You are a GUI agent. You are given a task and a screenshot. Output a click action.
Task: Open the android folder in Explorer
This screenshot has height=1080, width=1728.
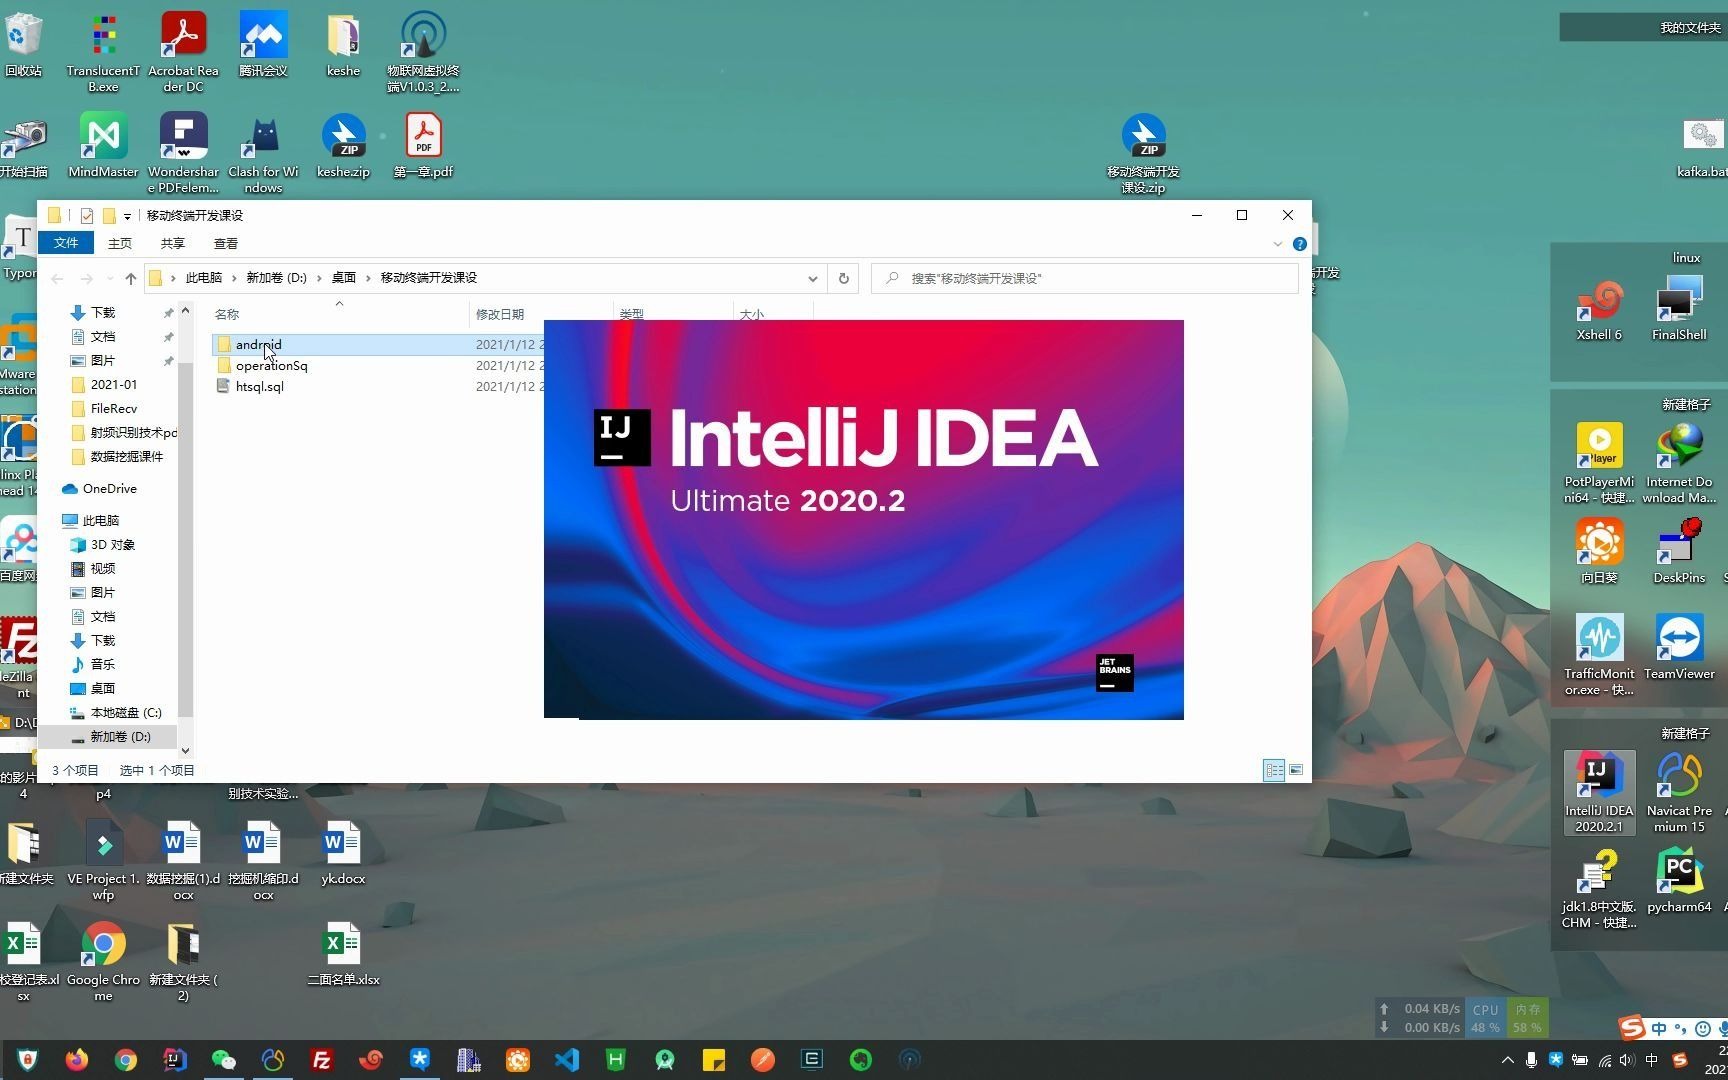pos(258,344)
